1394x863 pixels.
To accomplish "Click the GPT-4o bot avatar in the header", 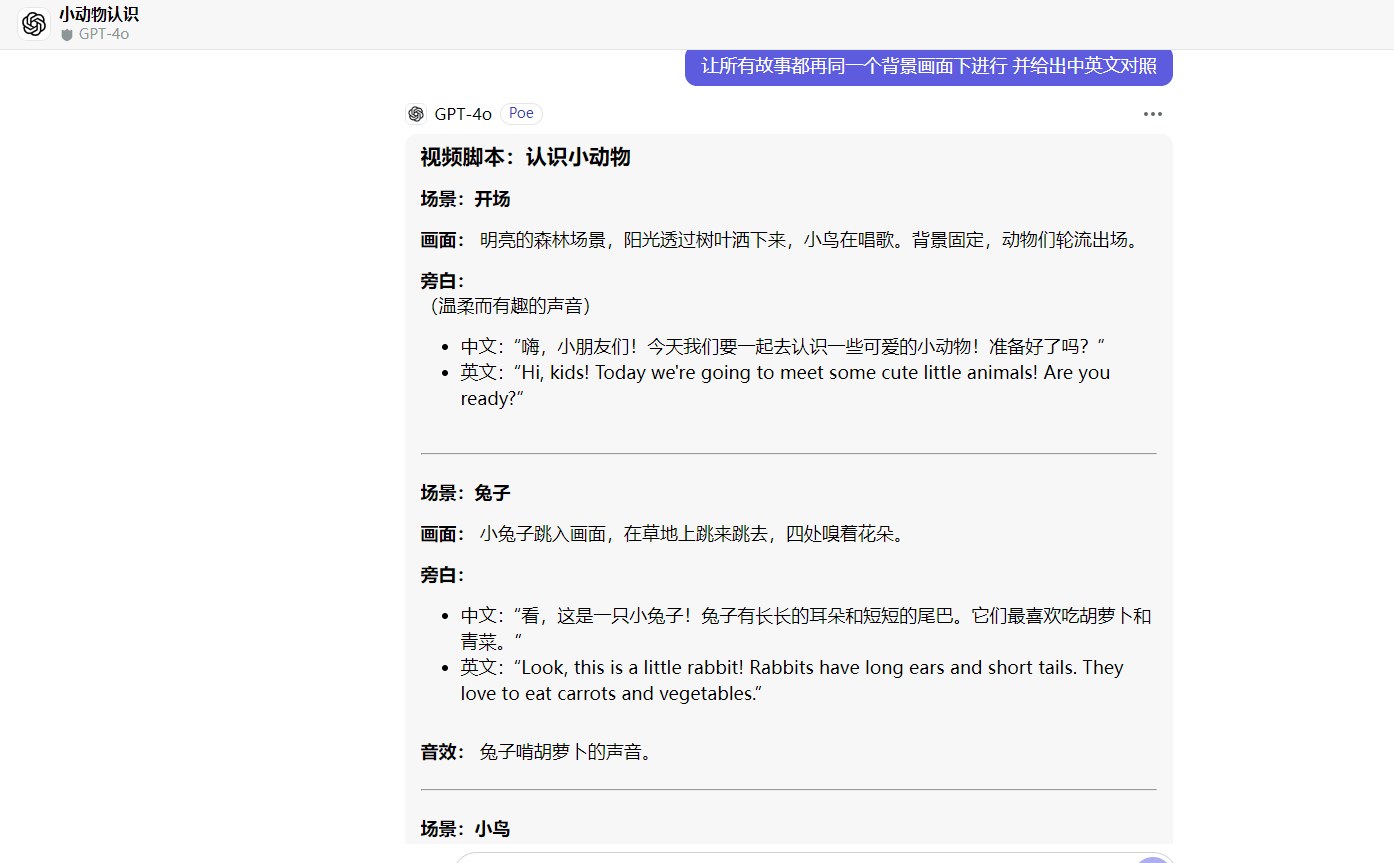I will 34,24.
